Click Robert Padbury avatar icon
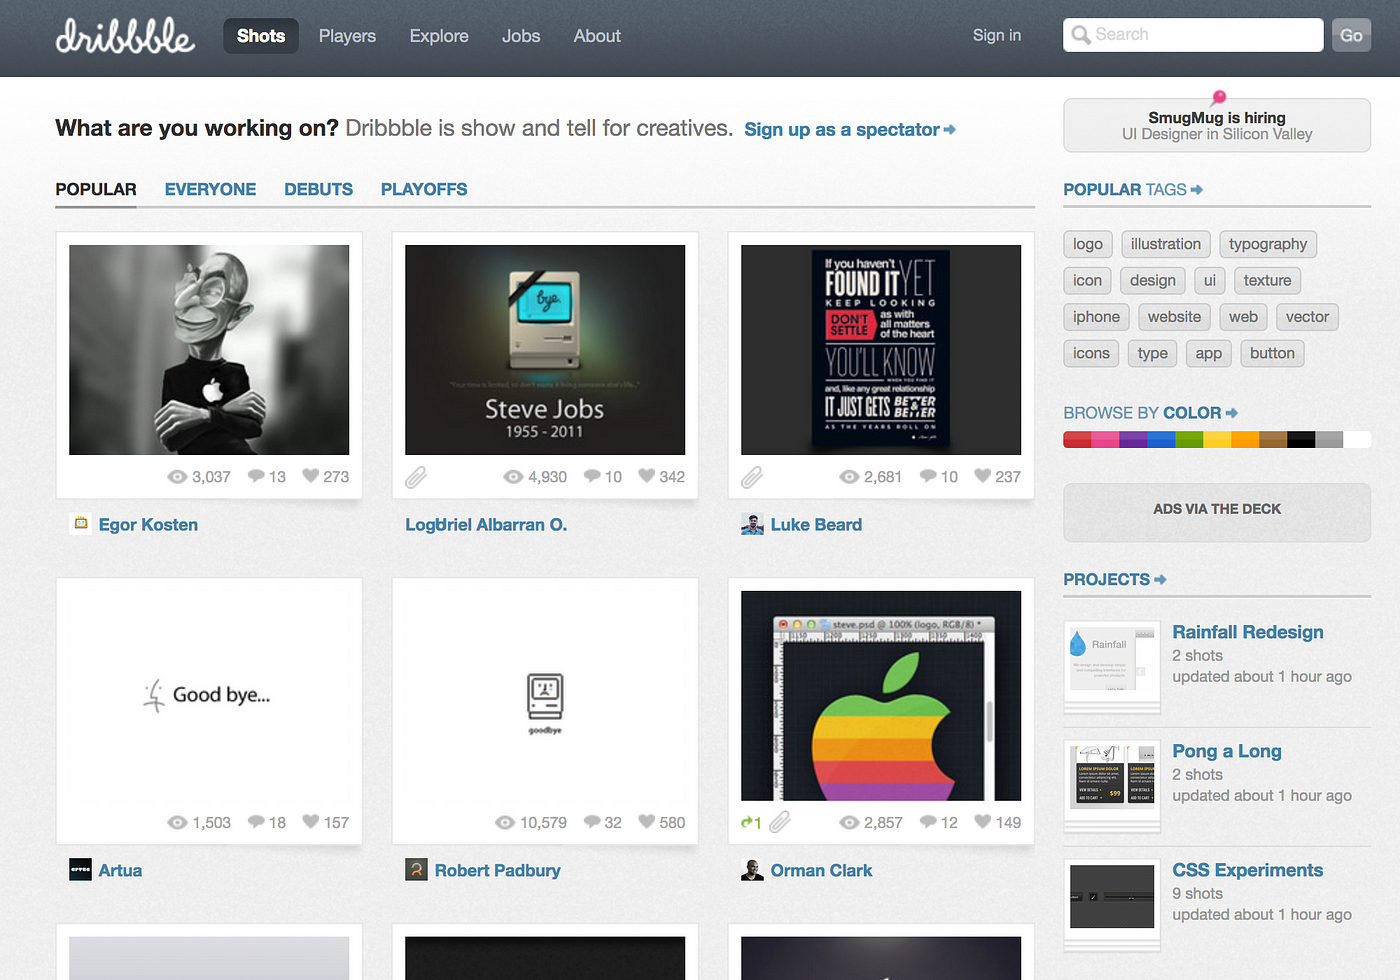 point(416,870)
